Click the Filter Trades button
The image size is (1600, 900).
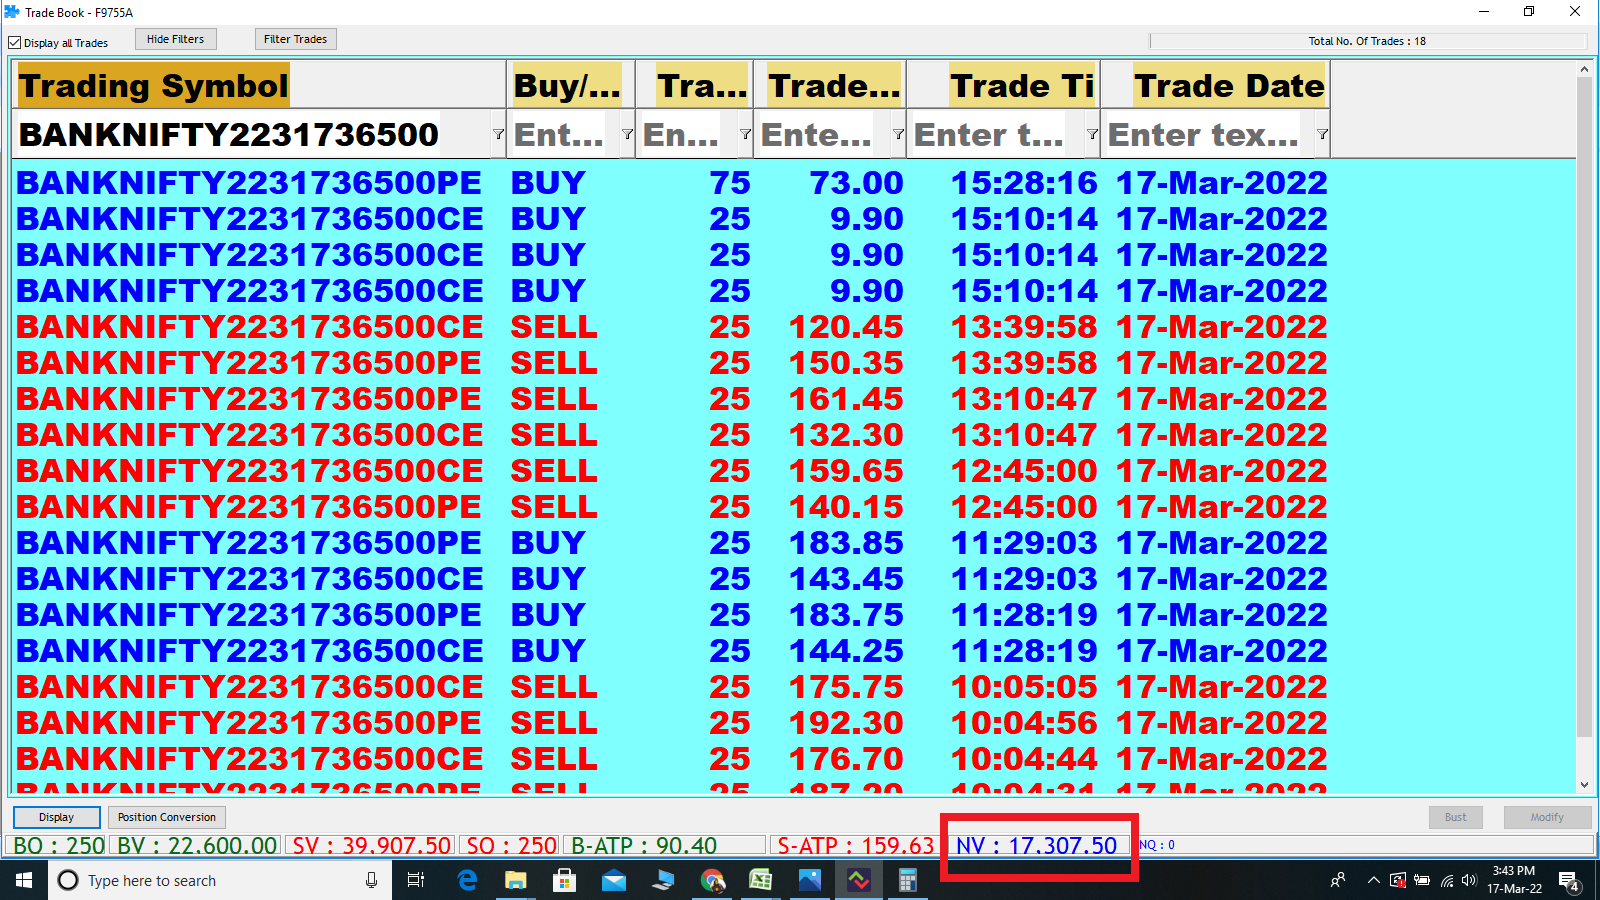[x=295, y=39]
